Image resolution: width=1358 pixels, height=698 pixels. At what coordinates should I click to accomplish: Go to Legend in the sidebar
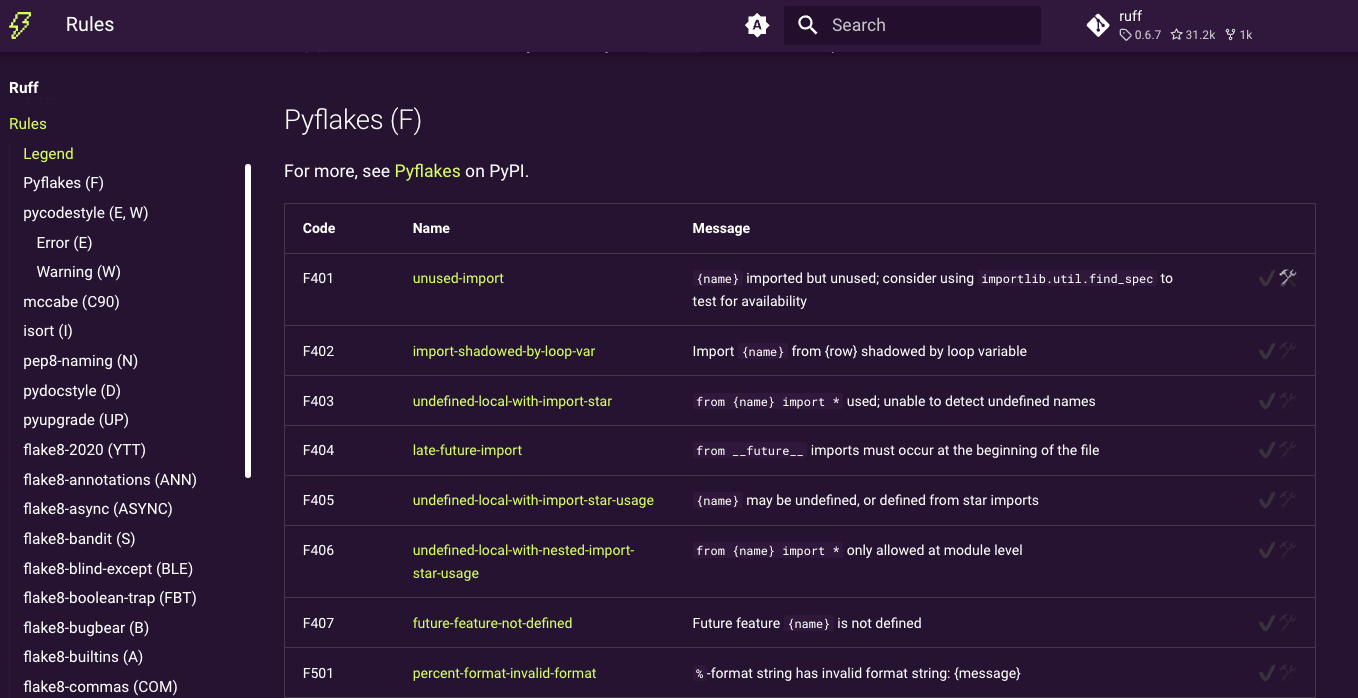pos(48,154)
